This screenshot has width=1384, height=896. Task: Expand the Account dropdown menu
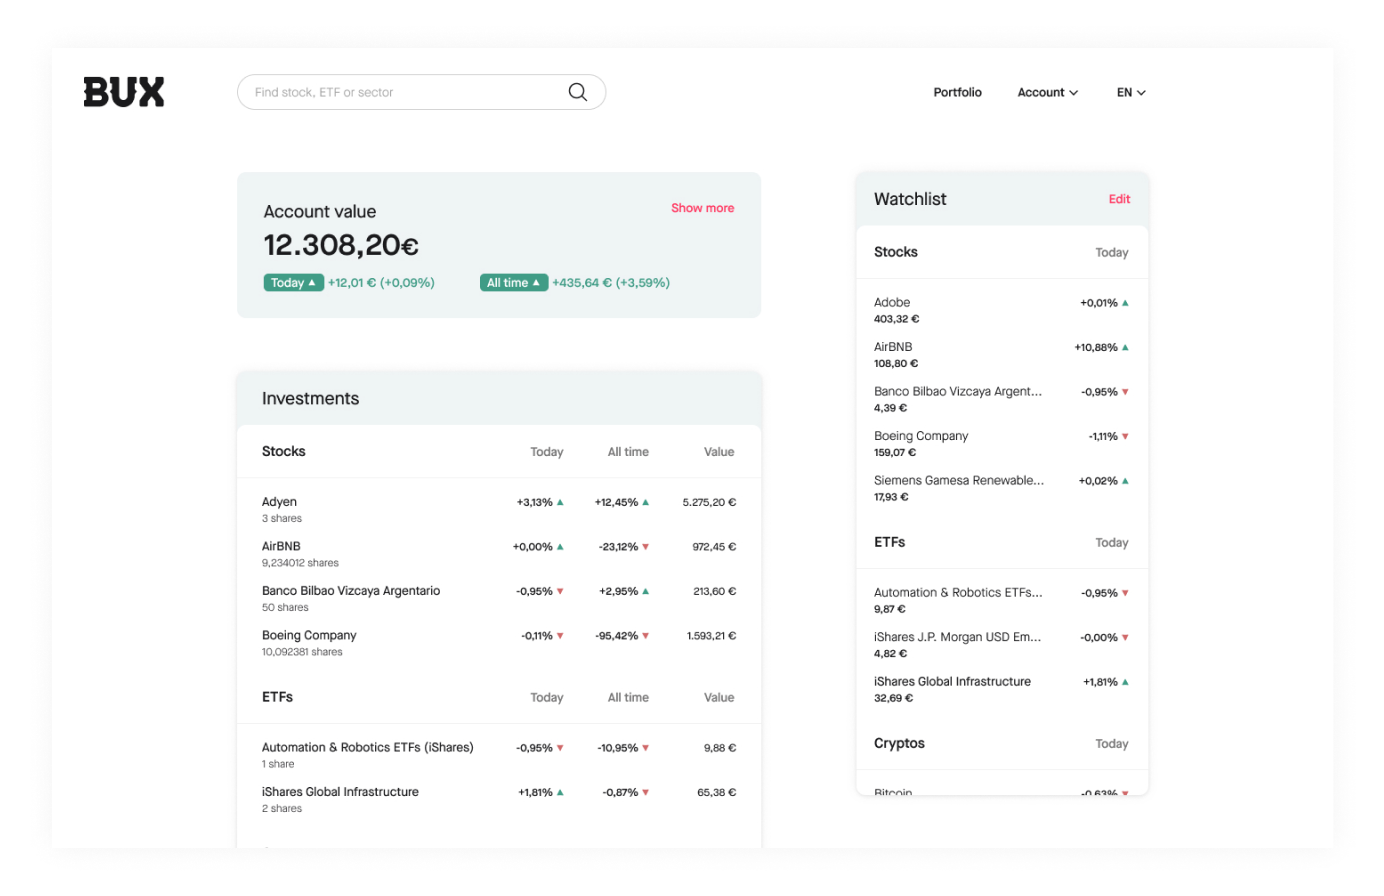[1048, 92]
